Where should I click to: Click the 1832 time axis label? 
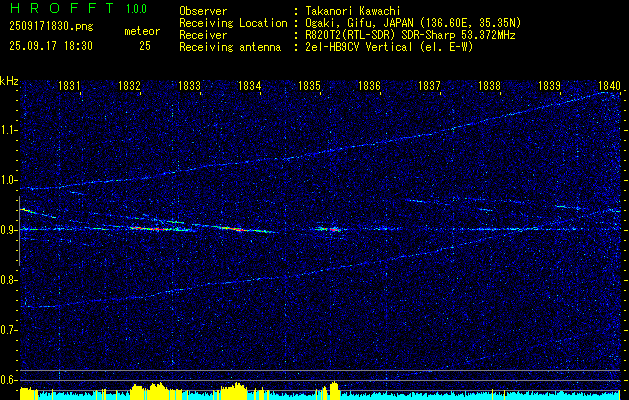129,85
